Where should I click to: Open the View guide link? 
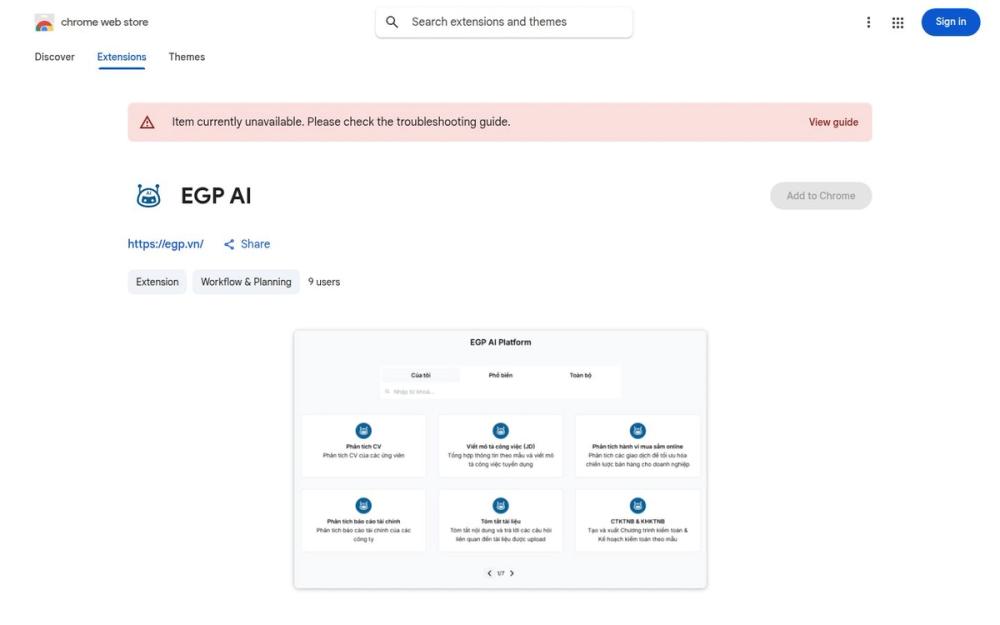click(833, 122)
